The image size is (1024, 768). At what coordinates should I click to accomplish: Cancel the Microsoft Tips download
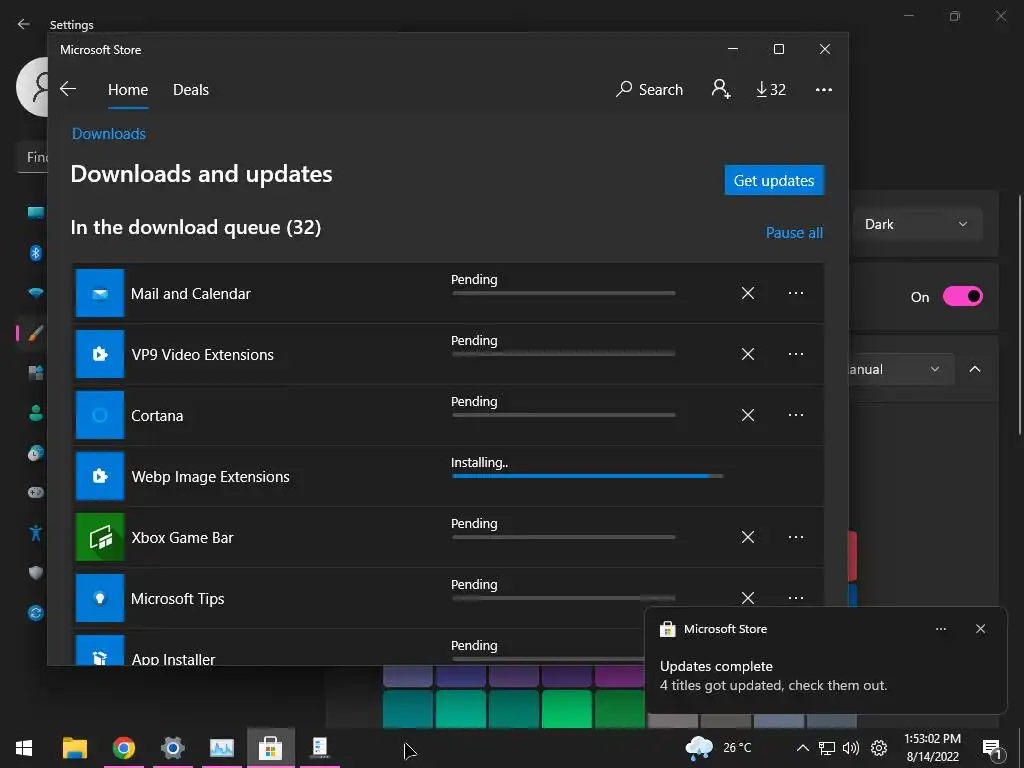(x=748, y=598)
